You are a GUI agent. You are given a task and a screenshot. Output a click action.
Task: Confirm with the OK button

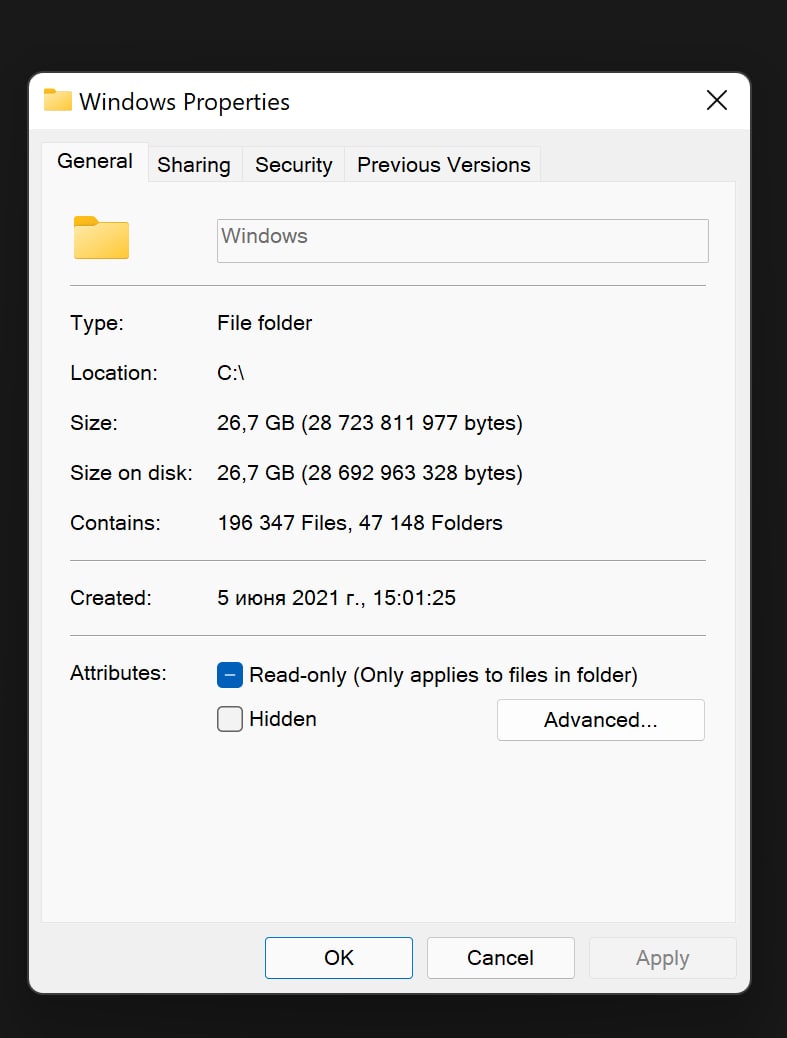click(x=339, y=958)
